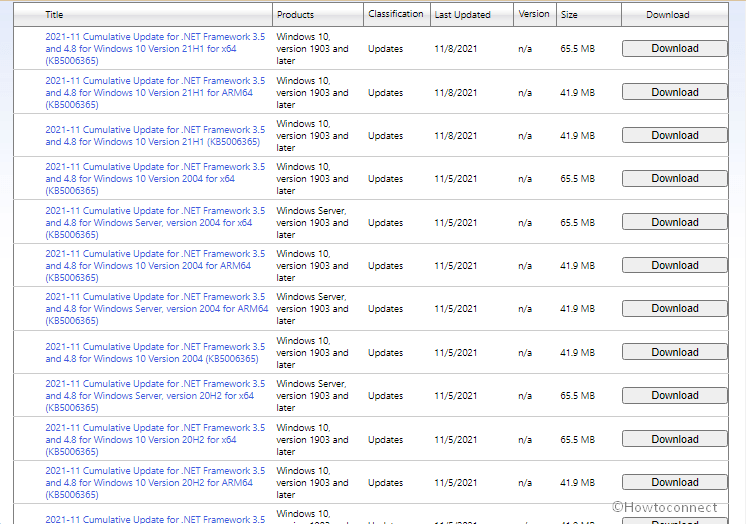The image size is (746, 524).
Task: Open title link for Windows 10 20H2 x64
Action: pos(154,439)
